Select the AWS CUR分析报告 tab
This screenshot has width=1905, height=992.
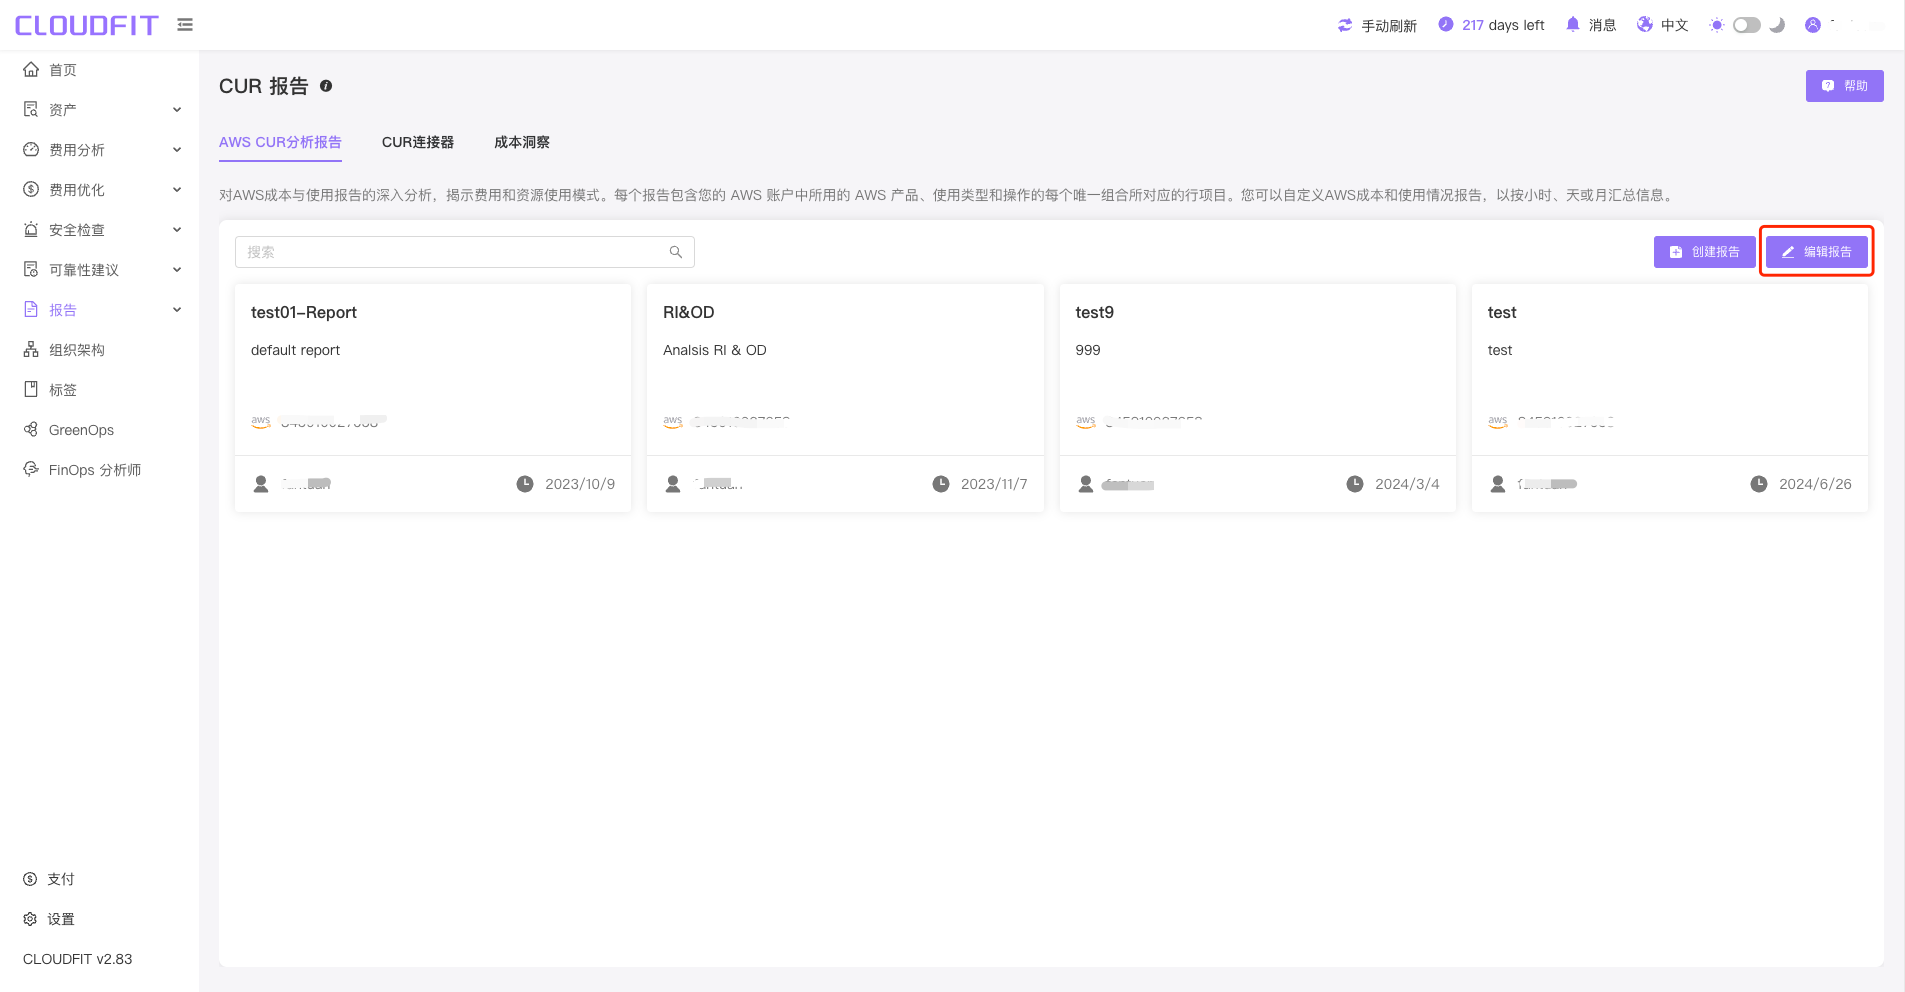280,142
